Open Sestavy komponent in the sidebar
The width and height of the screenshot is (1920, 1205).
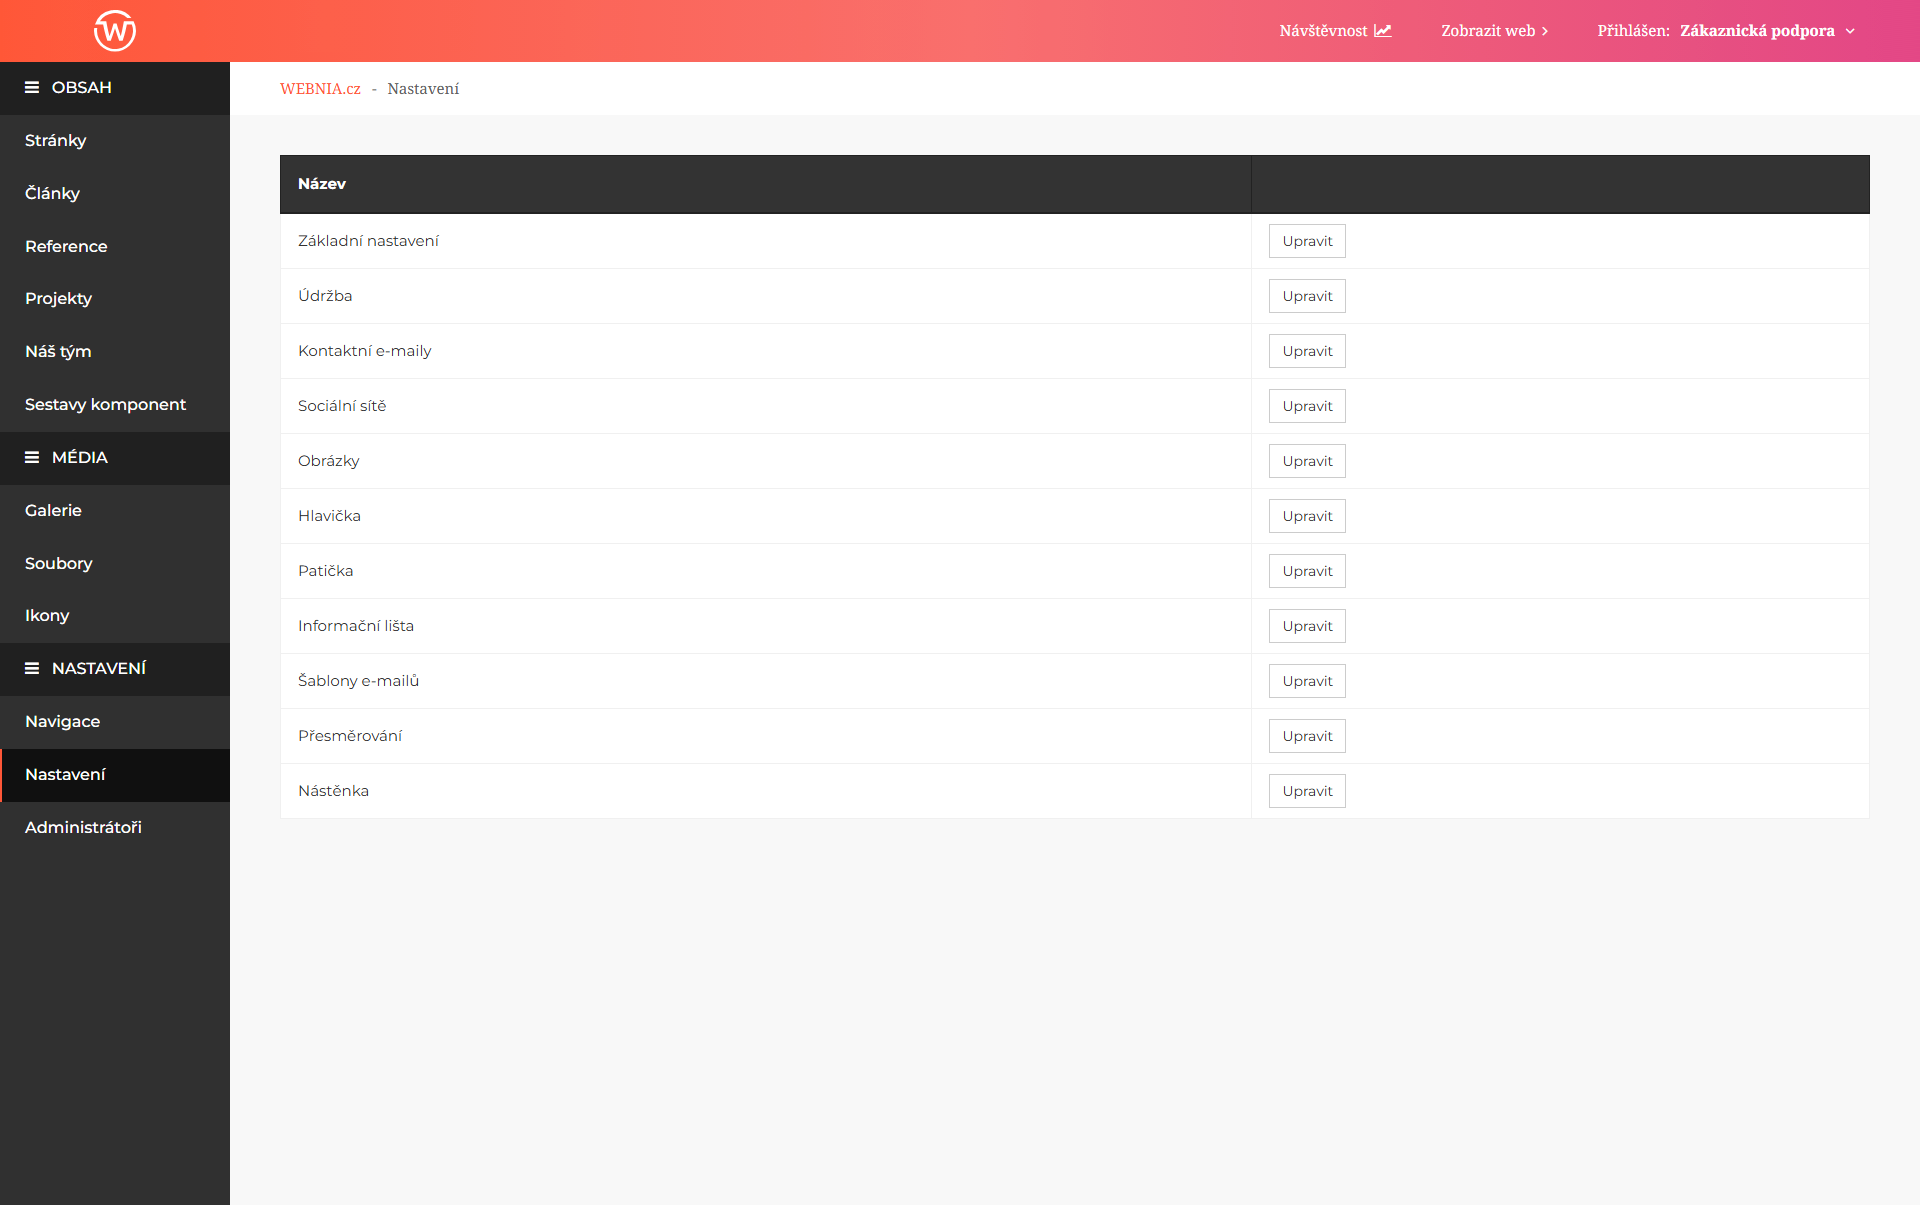coord(115,405)
